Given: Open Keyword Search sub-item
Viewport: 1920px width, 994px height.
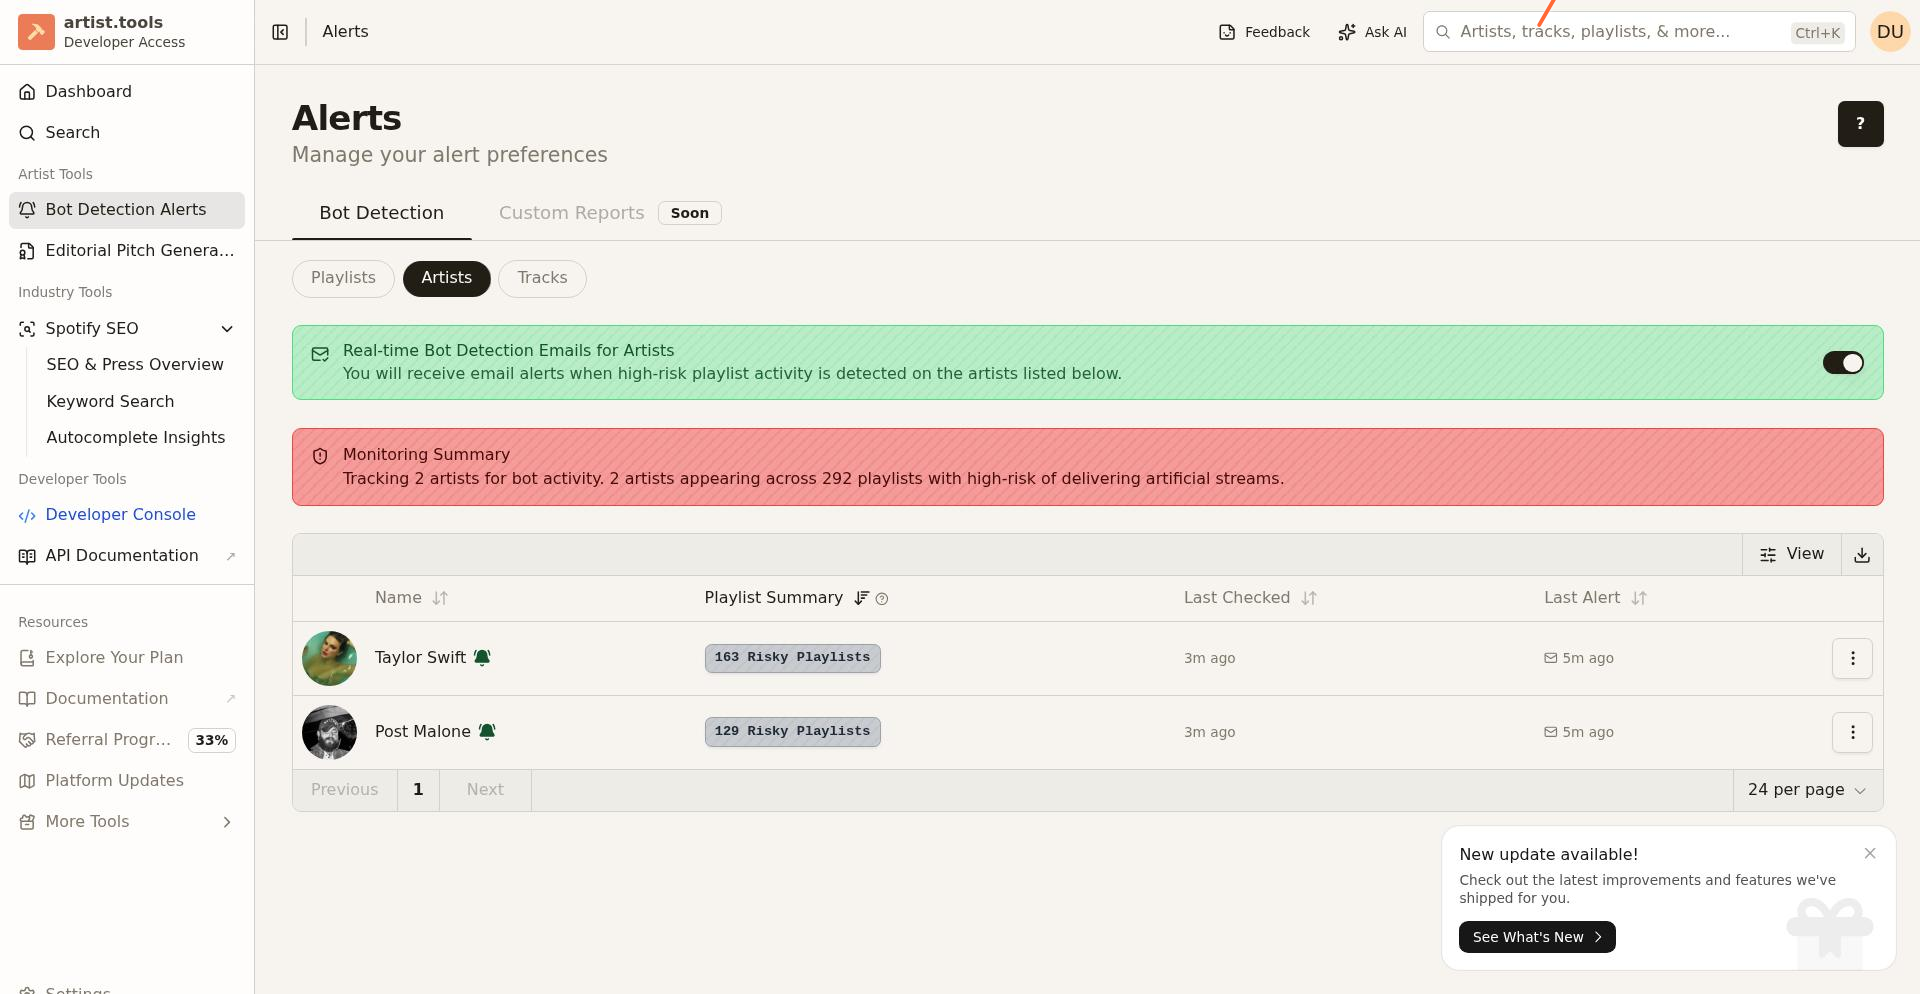Looking at the screenshot, I should click(x=110, y=402).
